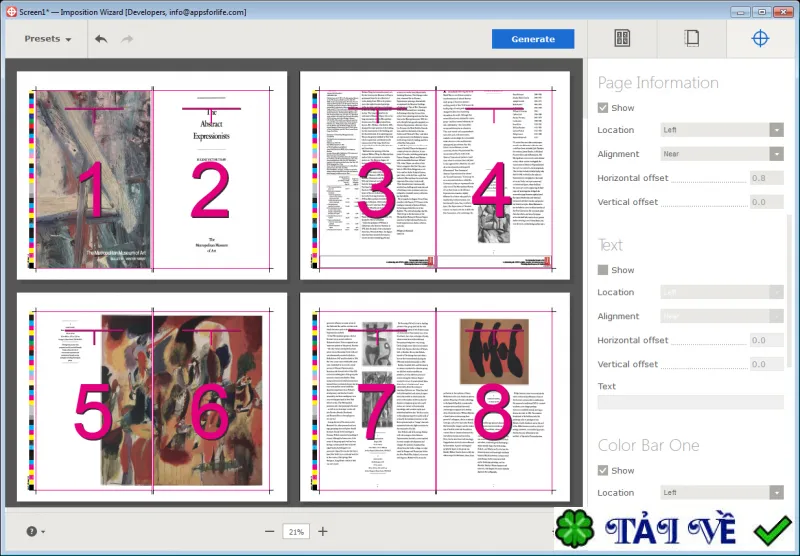Select the sheet with pages 3 and 4
This screenshot has height=556, width=800.
pos(435,175)
